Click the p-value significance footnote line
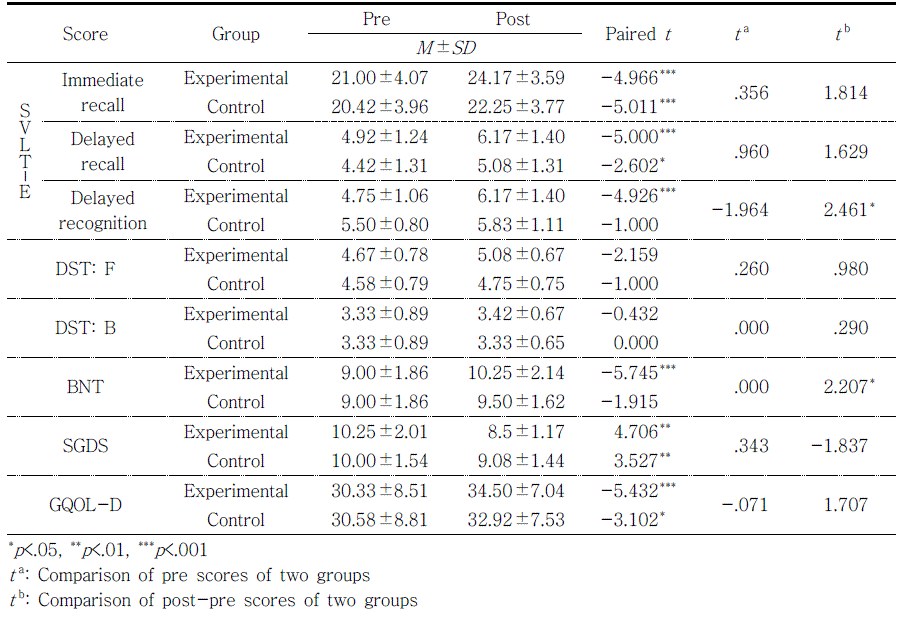The image size is (898, 617). (108, 549)
